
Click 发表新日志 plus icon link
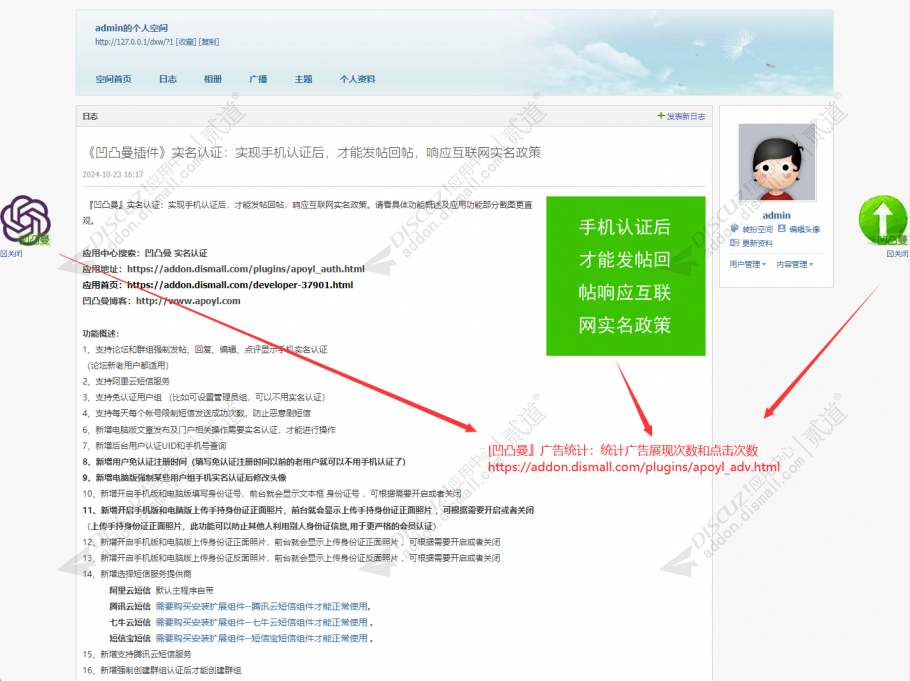click(x=681, y=116)
